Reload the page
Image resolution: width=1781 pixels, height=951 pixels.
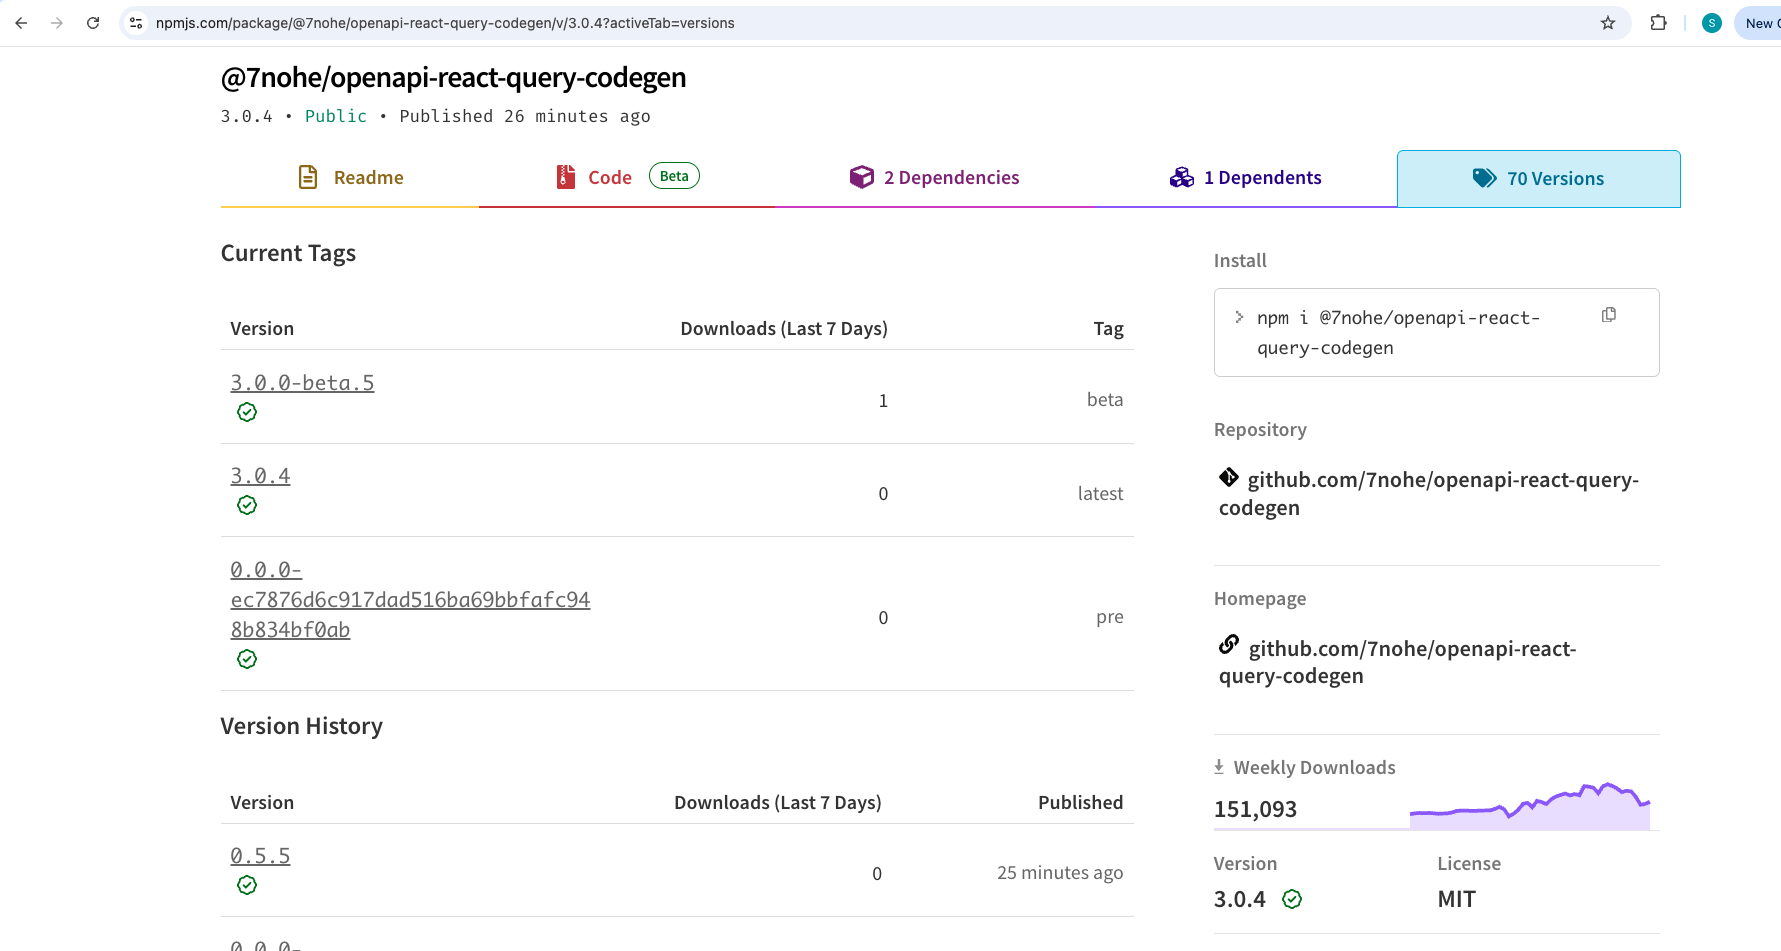[93, 23]
